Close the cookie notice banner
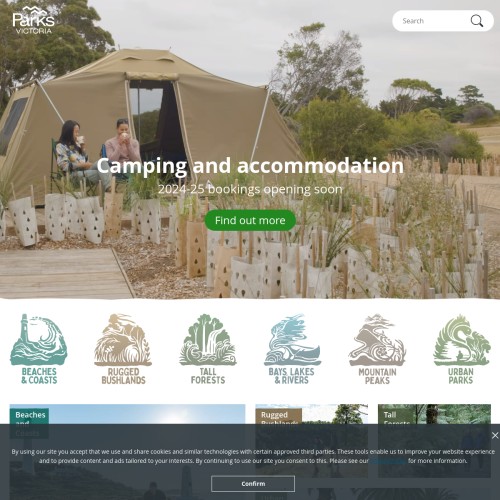 tap(495, 435)
